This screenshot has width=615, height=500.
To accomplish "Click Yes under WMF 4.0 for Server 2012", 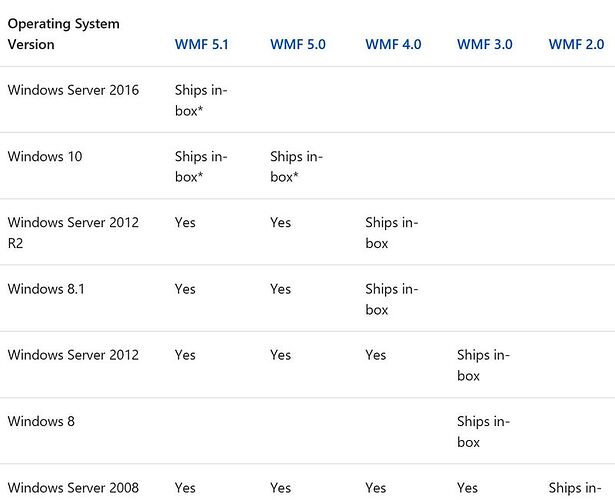I will [x=376, y=355].
